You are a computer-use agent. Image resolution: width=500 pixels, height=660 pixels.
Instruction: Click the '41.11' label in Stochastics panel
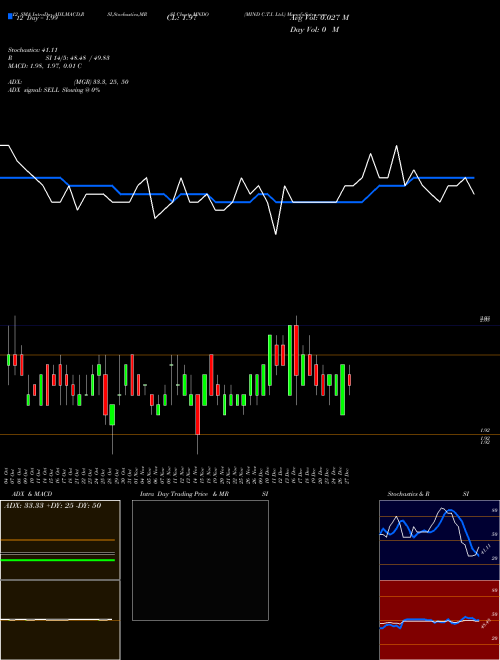[485, 549]
